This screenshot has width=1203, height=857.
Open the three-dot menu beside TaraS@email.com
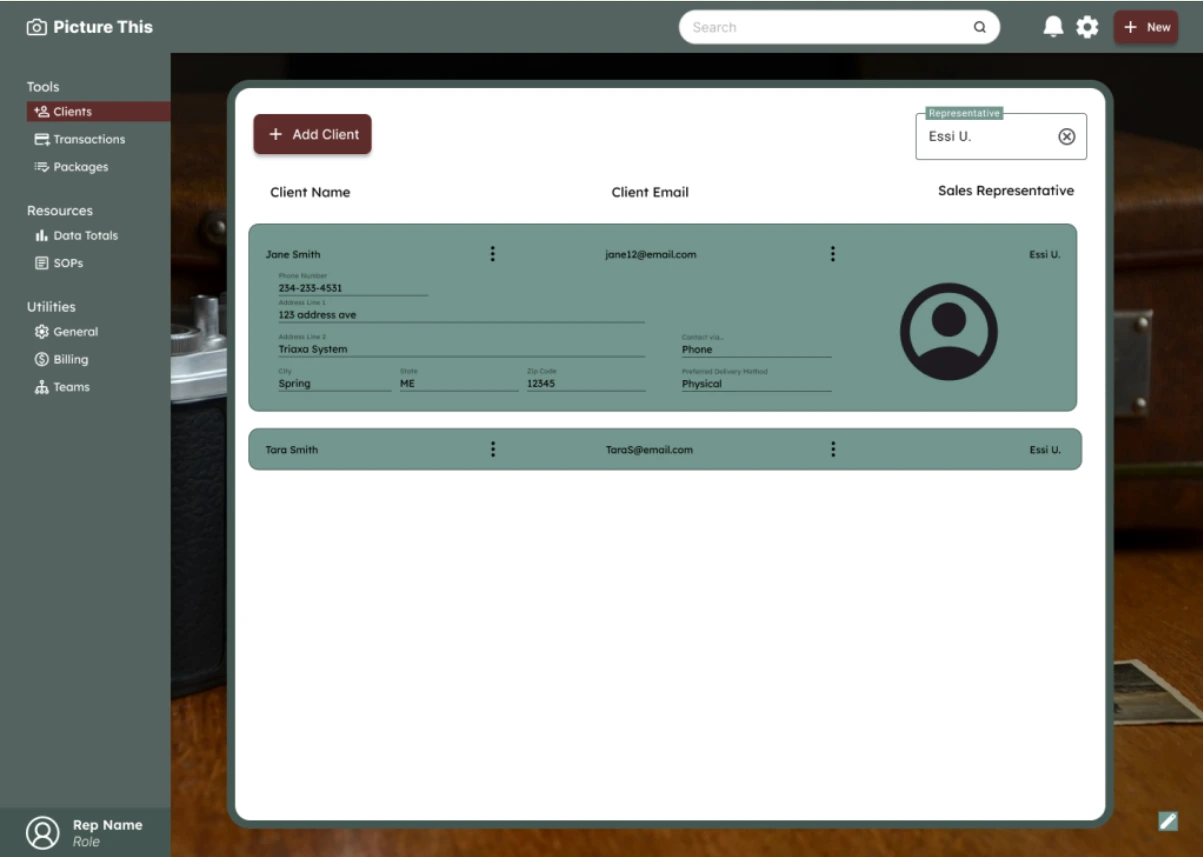[832, 449]
